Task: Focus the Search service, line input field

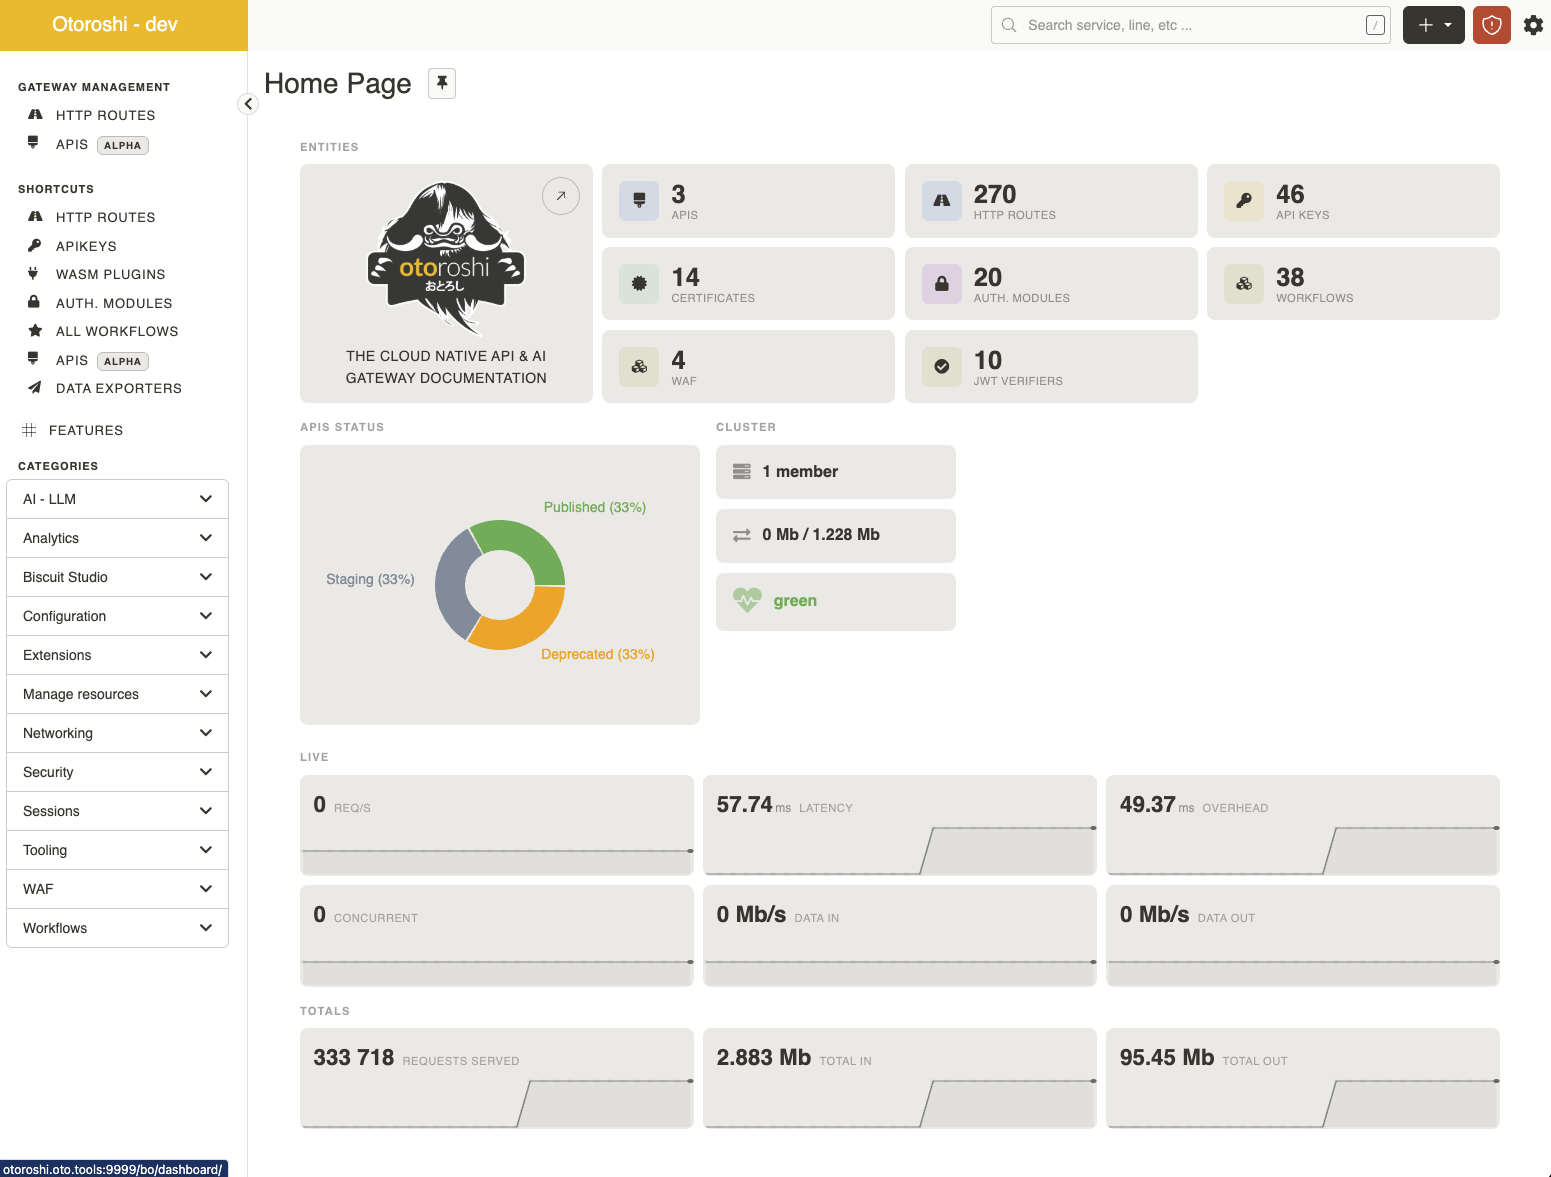Action: 1190,25
